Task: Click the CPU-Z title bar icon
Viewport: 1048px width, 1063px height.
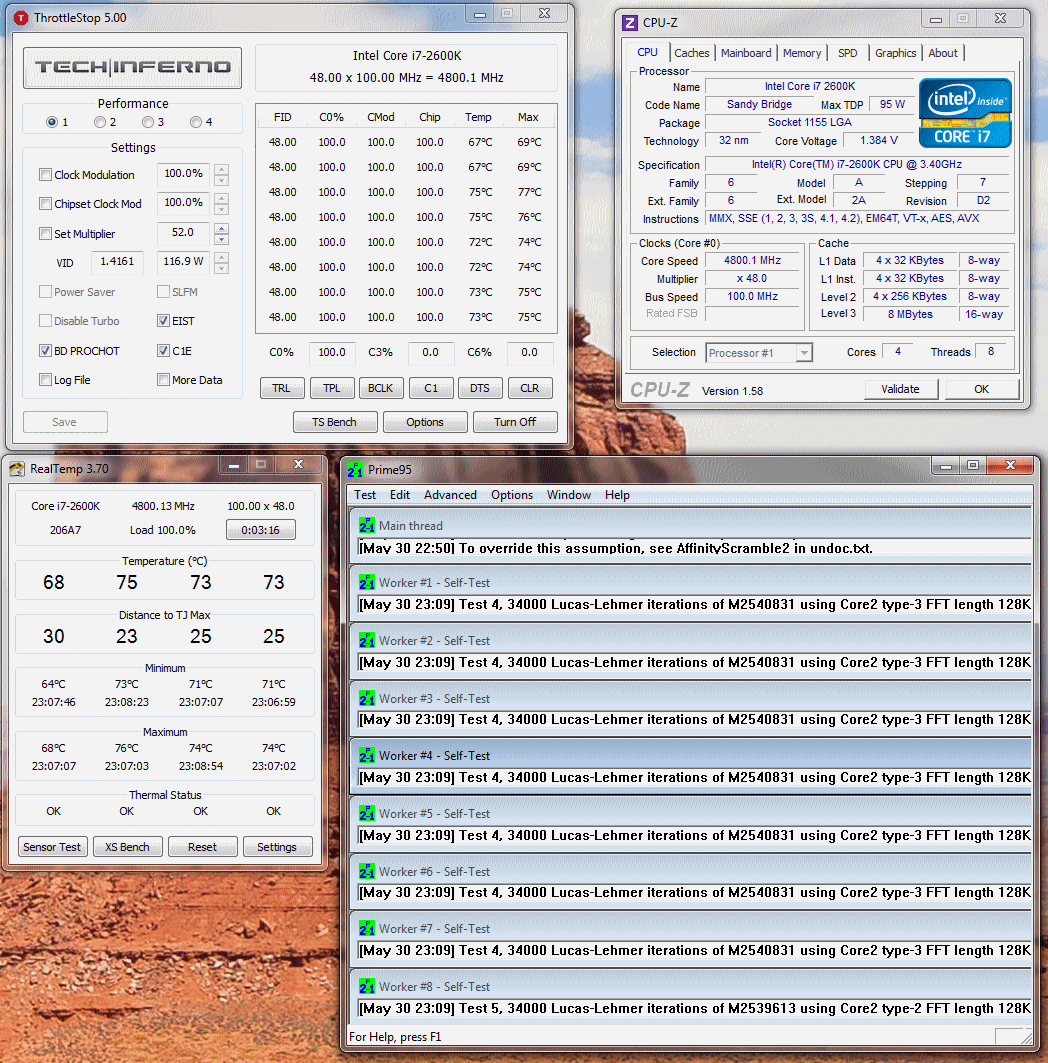Action: (x=630, y=23)
